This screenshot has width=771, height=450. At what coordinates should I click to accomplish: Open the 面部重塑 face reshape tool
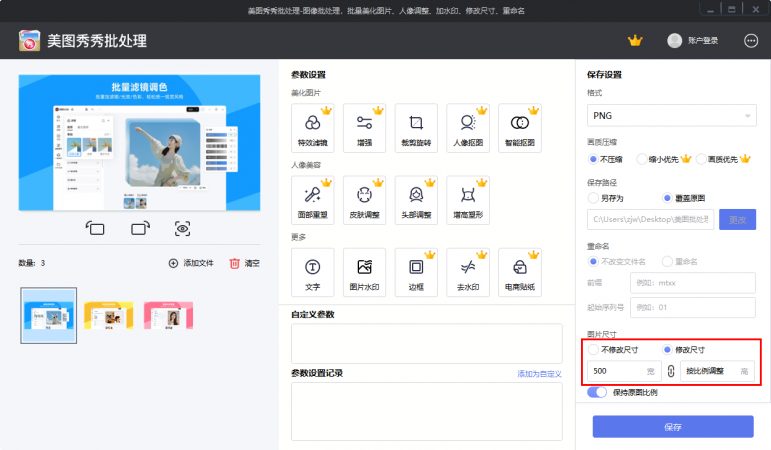(x=312, y=199)
